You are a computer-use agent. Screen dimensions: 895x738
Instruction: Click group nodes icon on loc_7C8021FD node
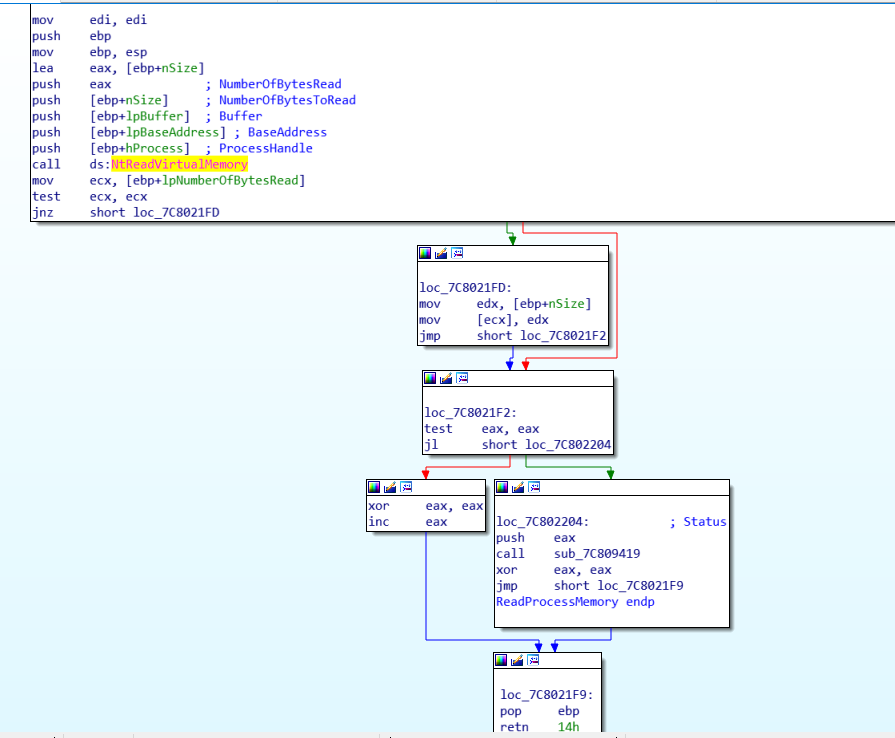457,253
